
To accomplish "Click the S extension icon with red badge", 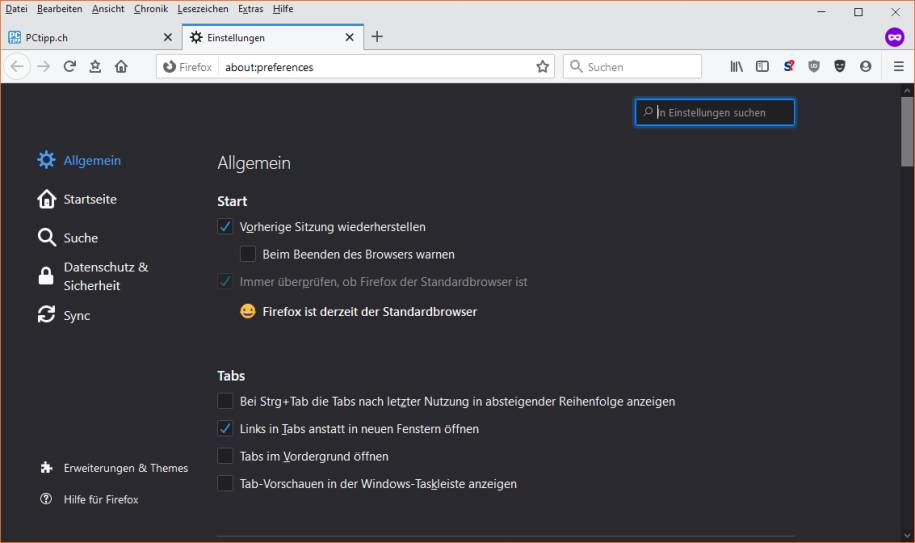I will coord(788,66).
